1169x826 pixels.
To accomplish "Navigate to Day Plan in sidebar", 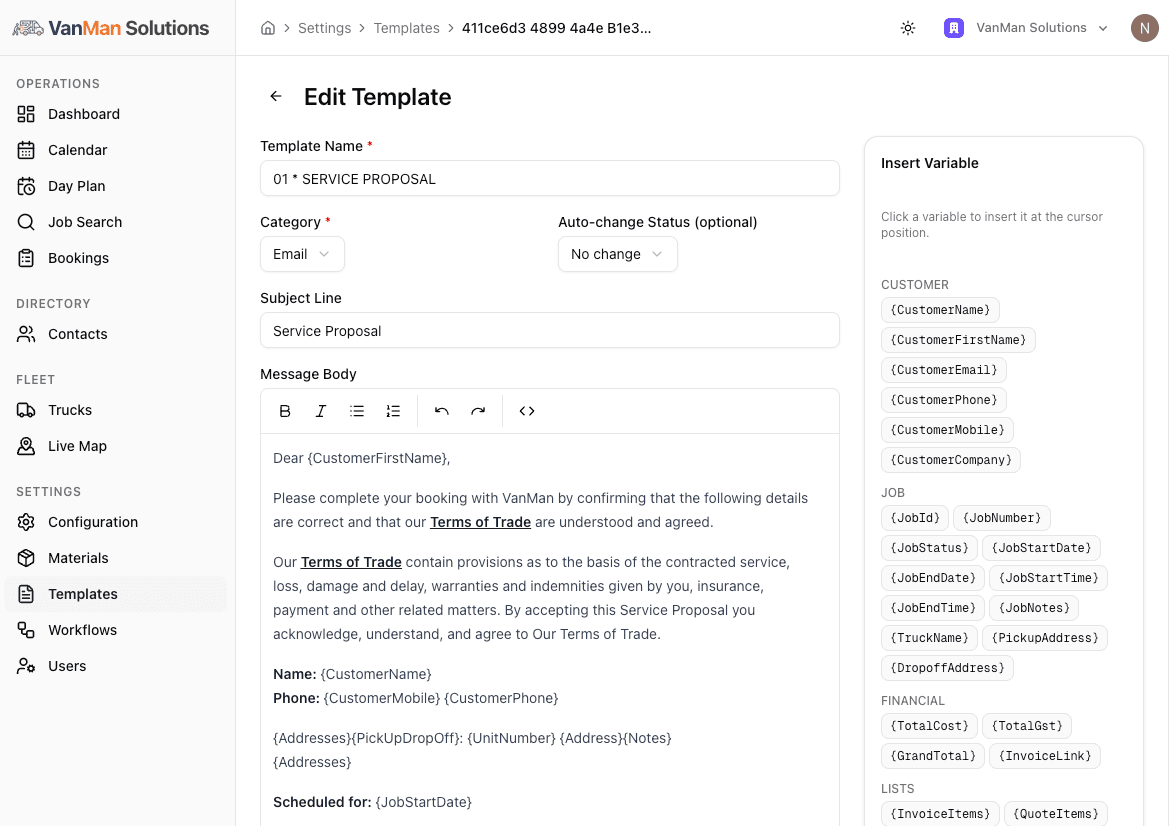I will 76,186.
